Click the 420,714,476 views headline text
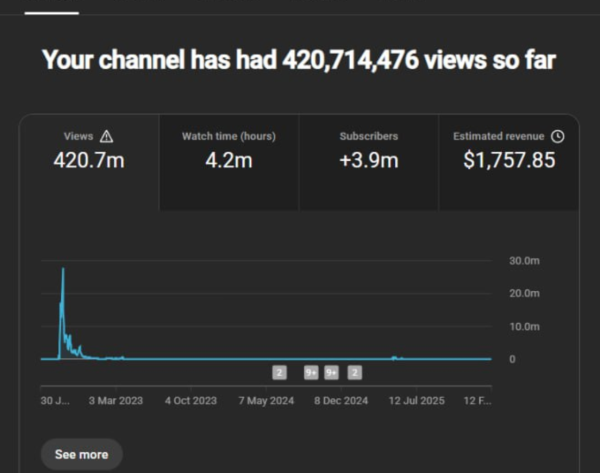600x473 pixels. point(298,61)
